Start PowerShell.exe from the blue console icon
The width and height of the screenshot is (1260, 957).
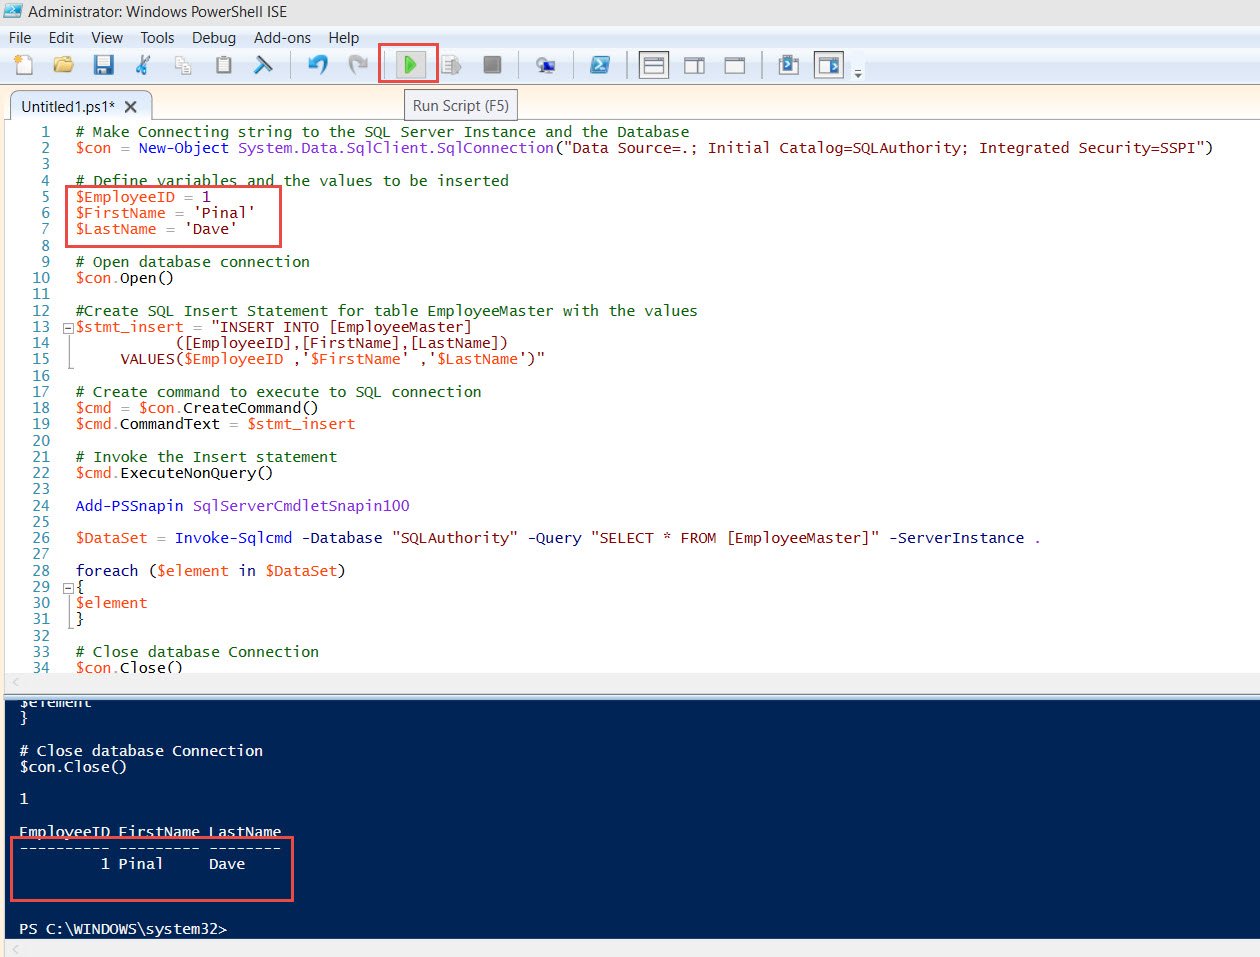pyautogui.click(x=600, y=65)
